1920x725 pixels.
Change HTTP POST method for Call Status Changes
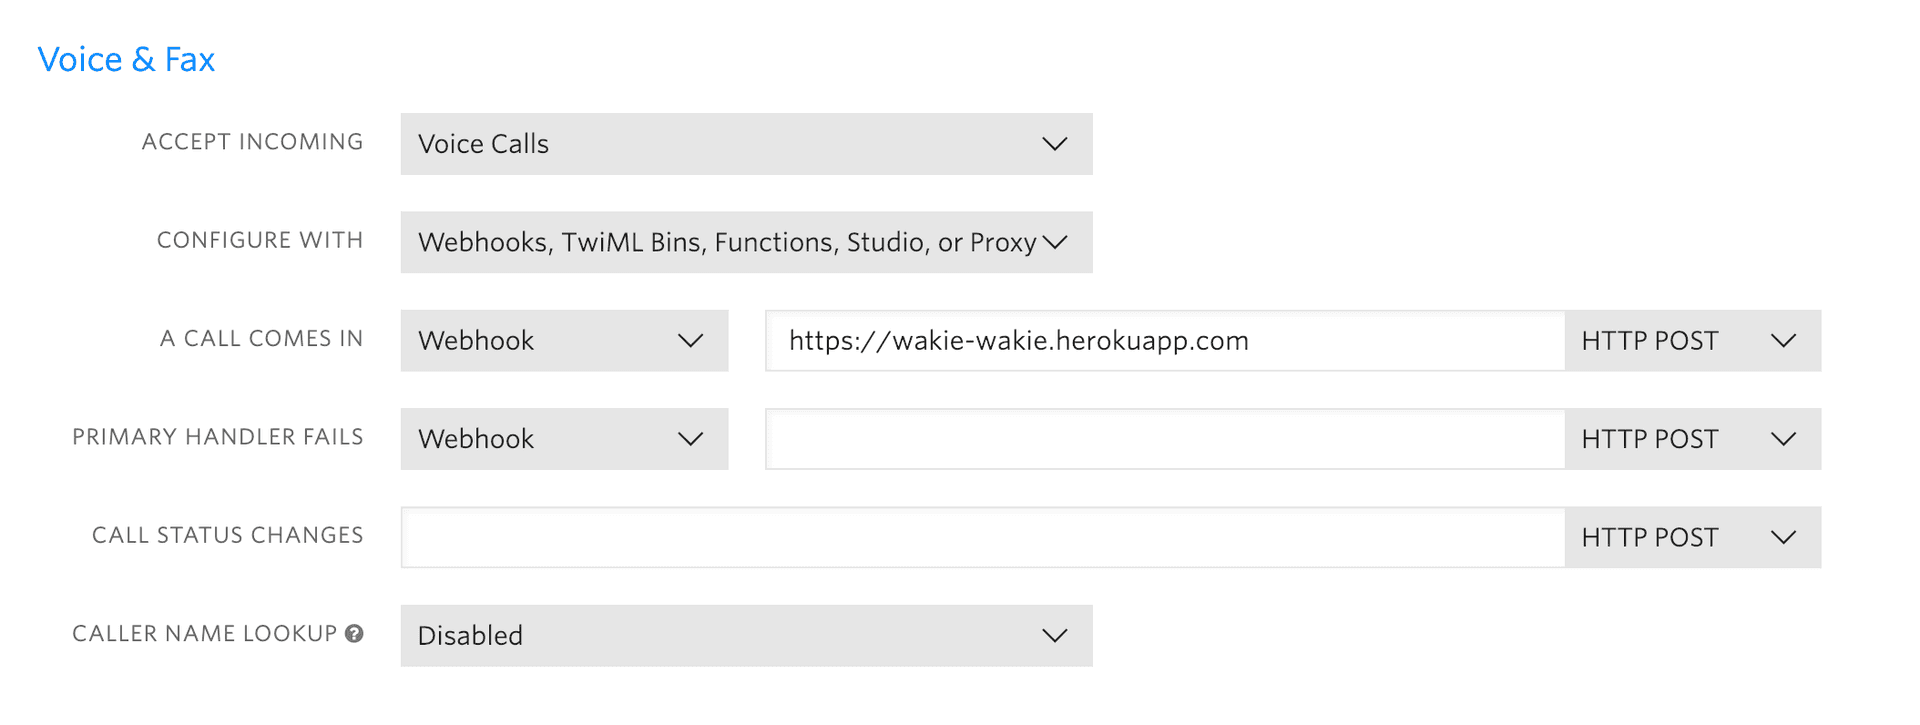(x=1692, y=537)
